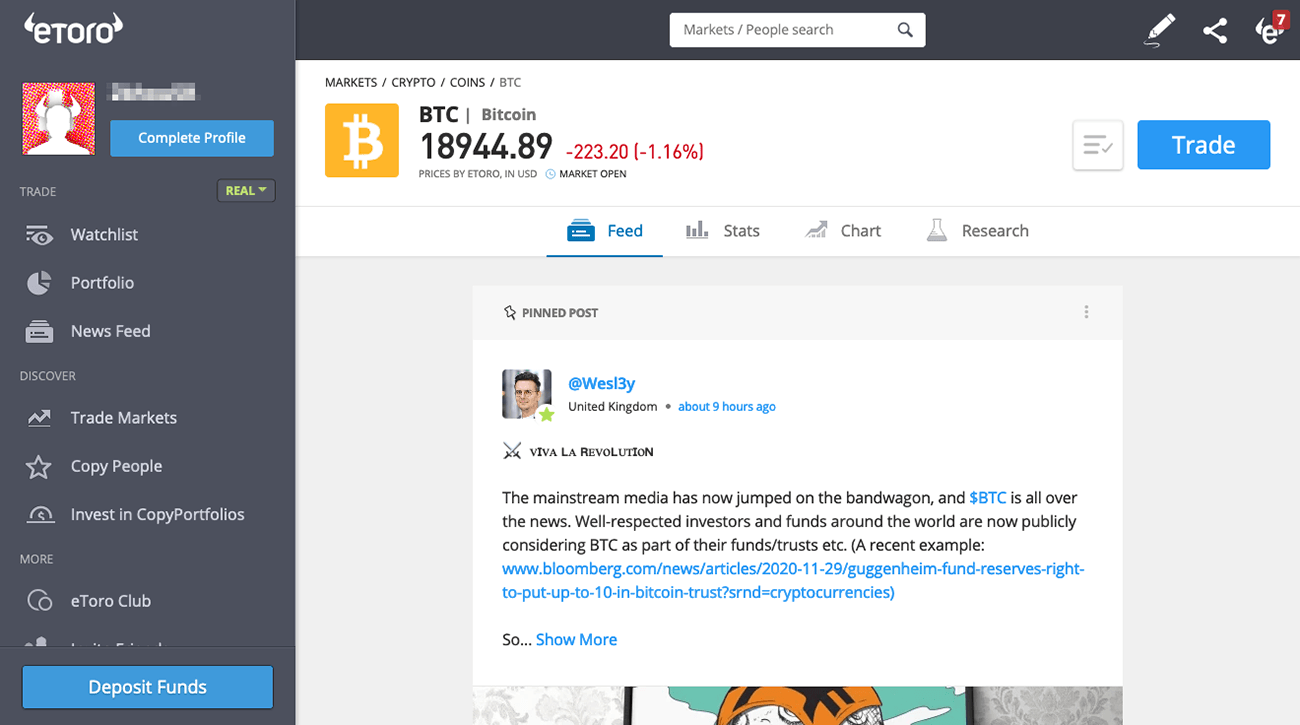Click the Deposit Funds button

[x=148, y=687]
